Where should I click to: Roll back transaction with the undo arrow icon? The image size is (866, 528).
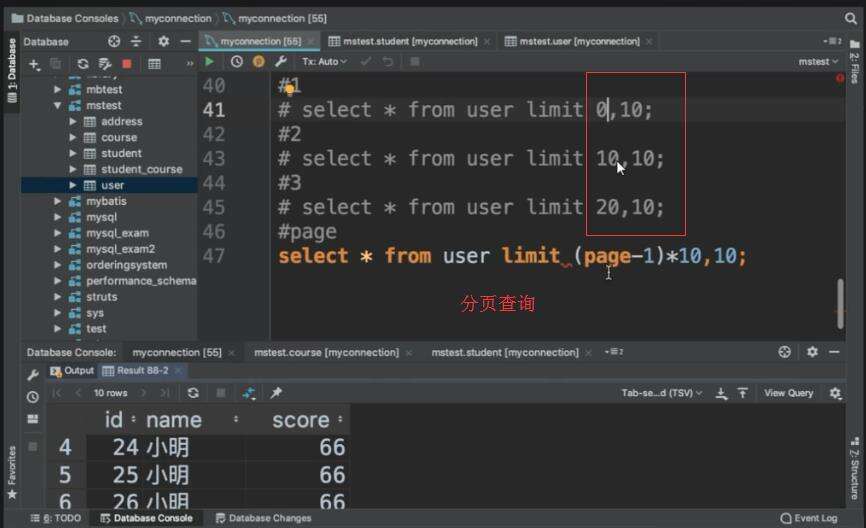point(388,62)
